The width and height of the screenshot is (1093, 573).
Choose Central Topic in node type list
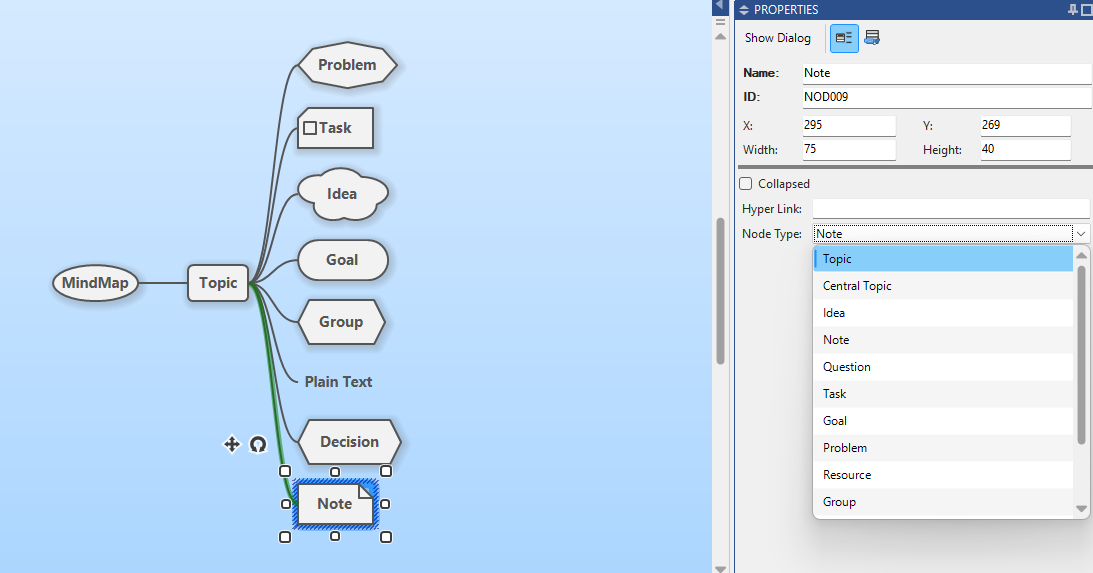tap(943, 286)
